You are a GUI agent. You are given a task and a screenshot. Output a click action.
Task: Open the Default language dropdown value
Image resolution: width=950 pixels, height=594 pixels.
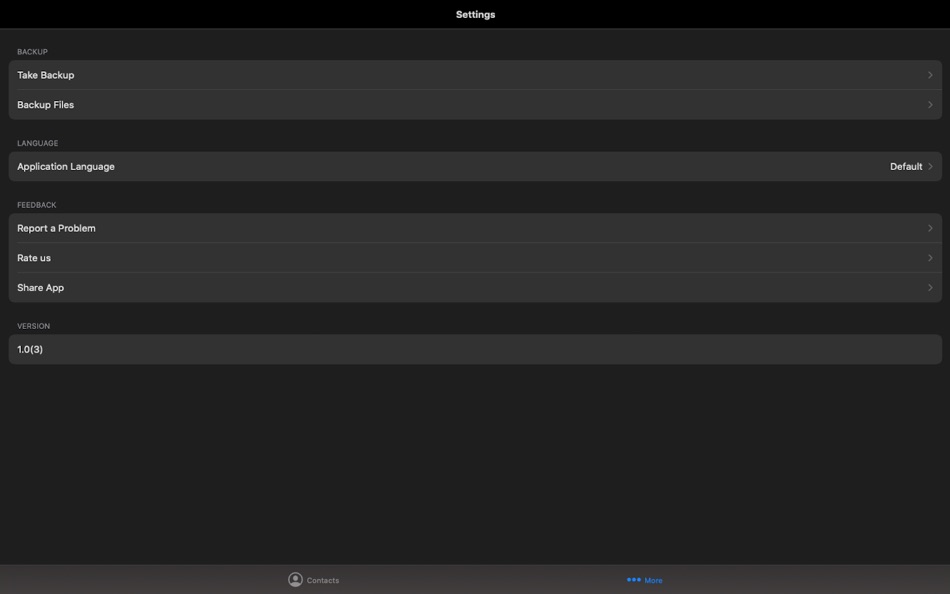(906, 167)
